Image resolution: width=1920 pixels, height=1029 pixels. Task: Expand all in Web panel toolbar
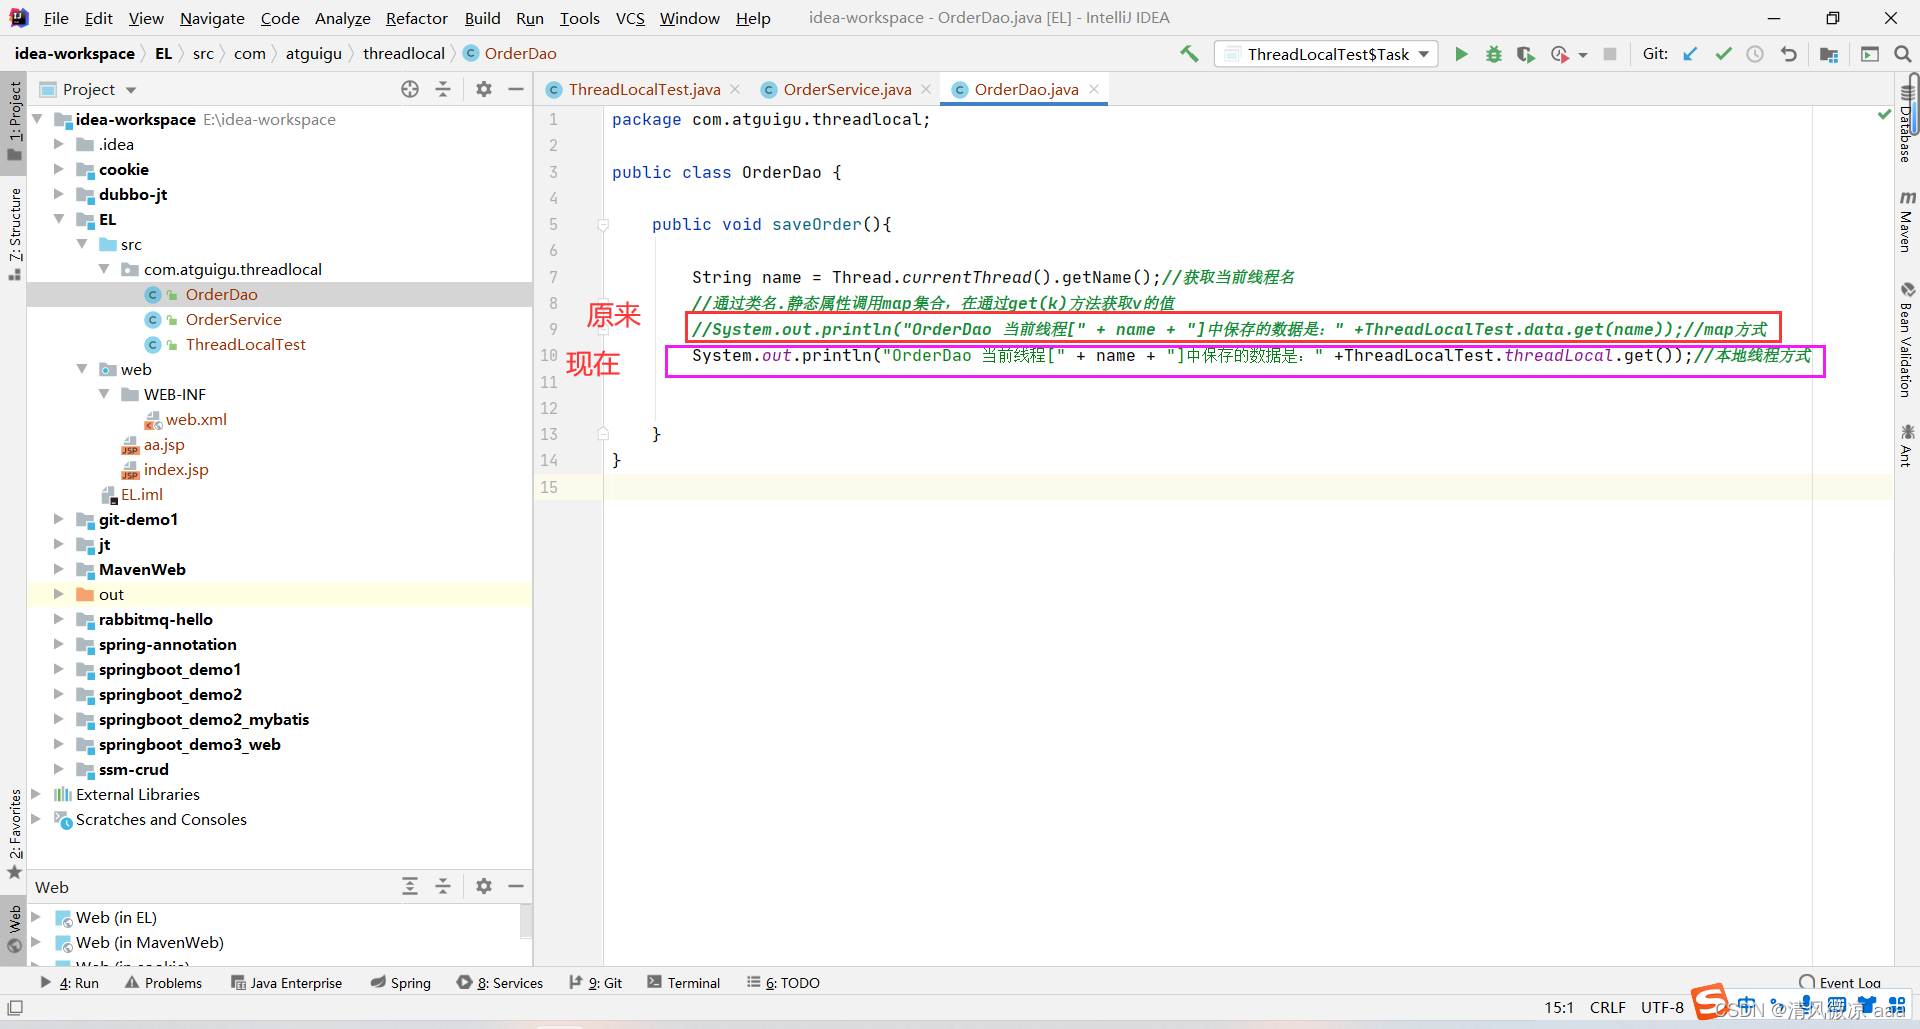click(x=410, y=886)
